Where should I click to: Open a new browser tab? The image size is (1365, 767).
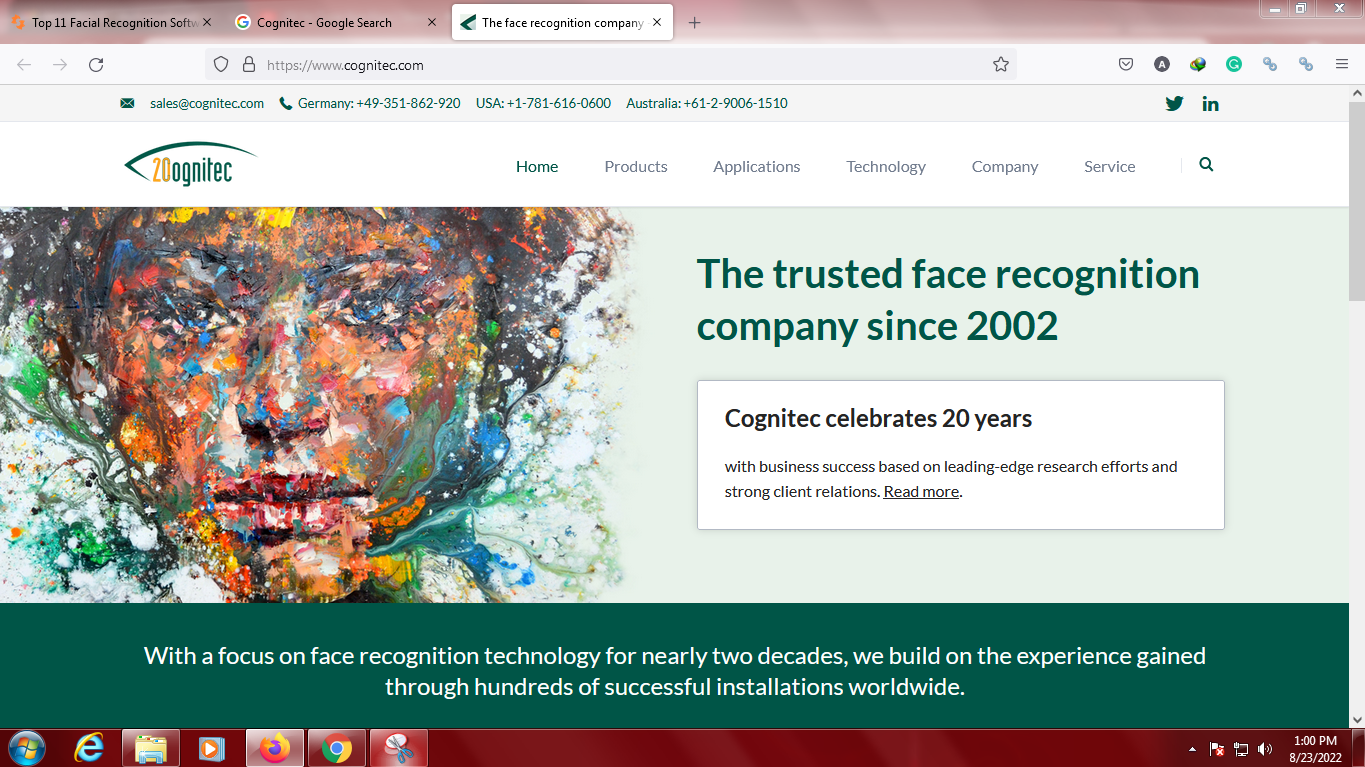click(695, 23)
